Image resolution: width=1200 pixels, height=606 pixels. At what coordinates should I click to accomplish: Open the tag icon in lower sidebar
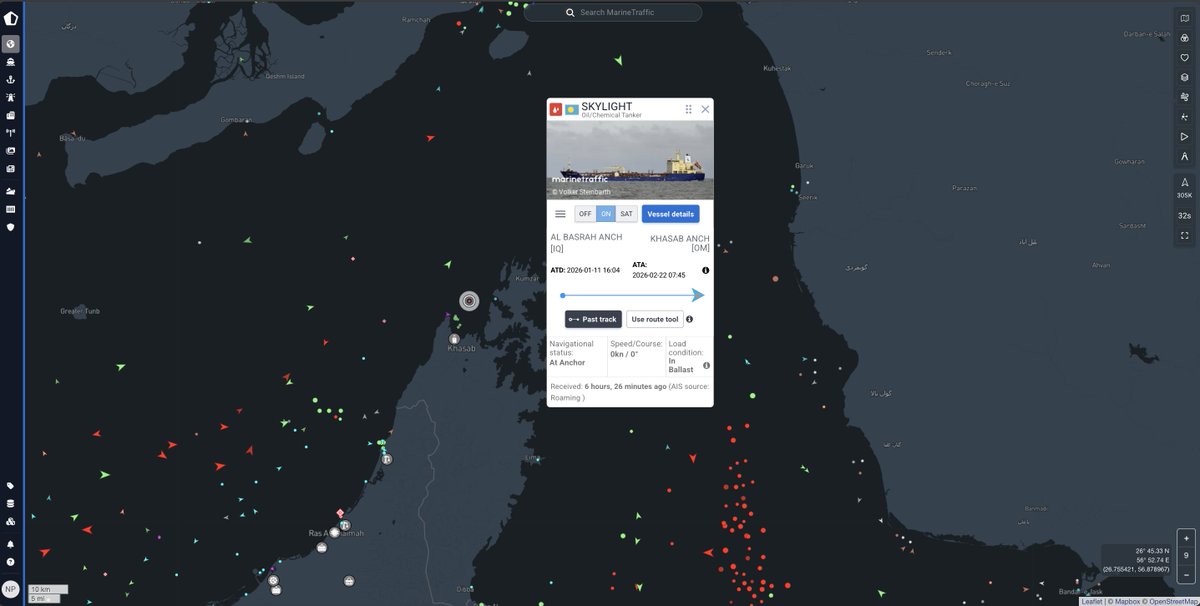(11, 486)
